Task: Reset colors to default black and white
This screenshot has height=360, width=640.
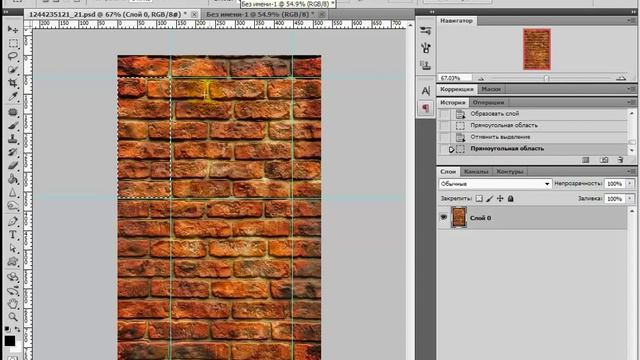Action: point(7,329)
